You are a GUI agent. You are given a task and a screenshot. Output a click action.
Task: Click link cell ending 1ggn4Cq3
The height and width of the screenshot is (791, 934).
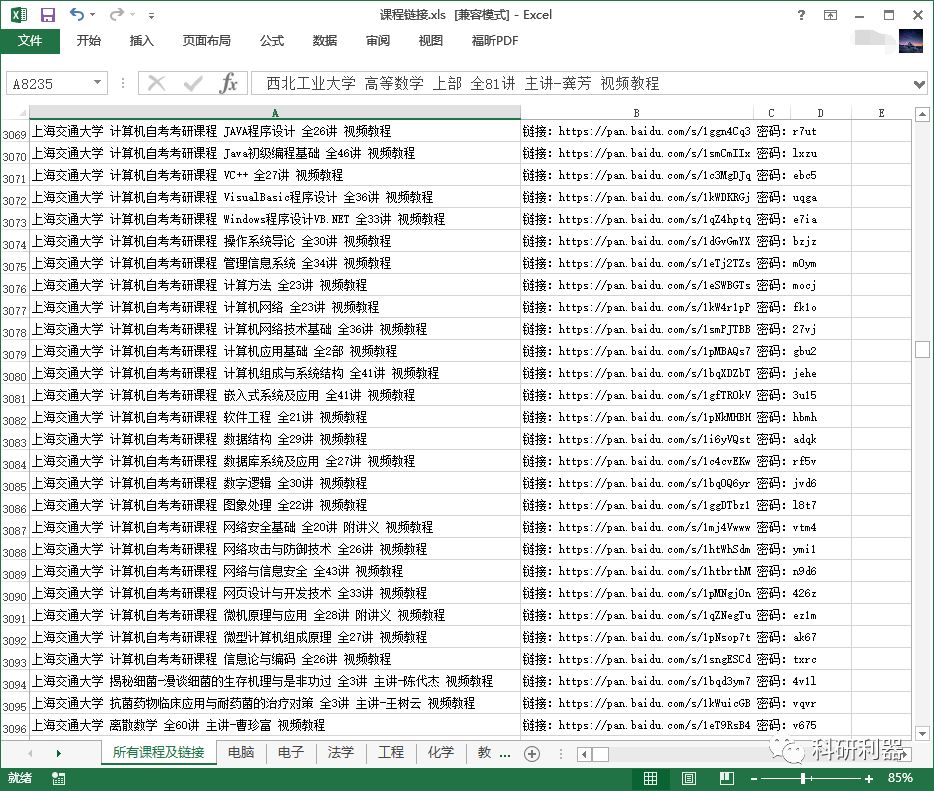coord(637,131)
